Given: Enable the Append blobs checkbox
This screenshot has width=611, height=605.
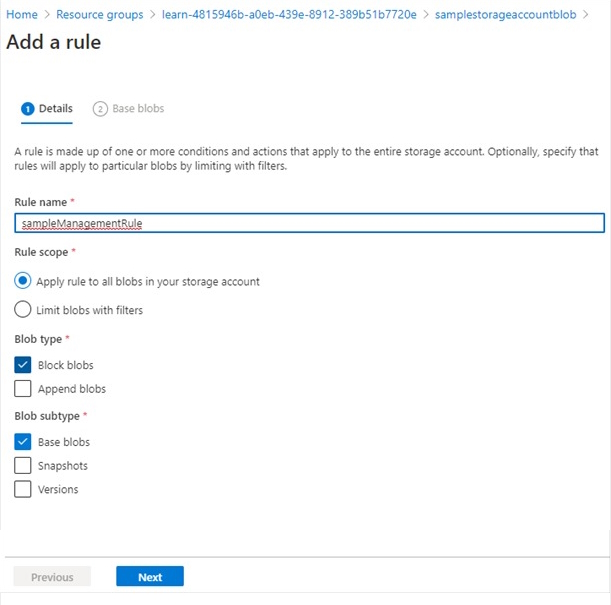Looking at the screenshot, I should tap(23, 389).
